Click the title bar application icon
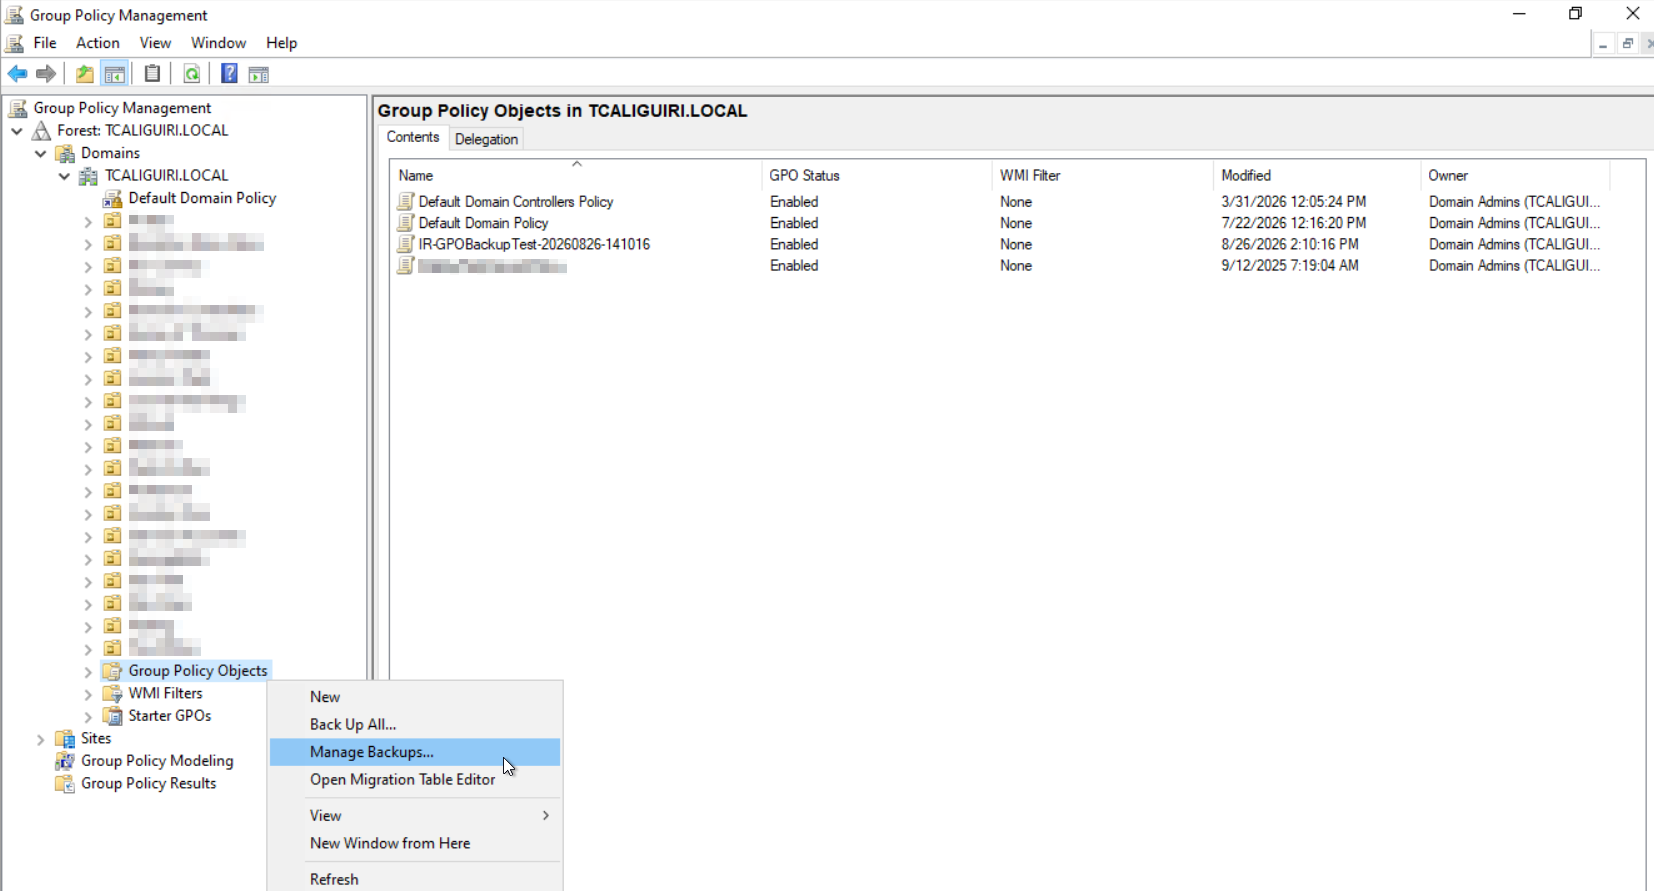Viewport: 1654px width, 891px height. coord(15,15)
